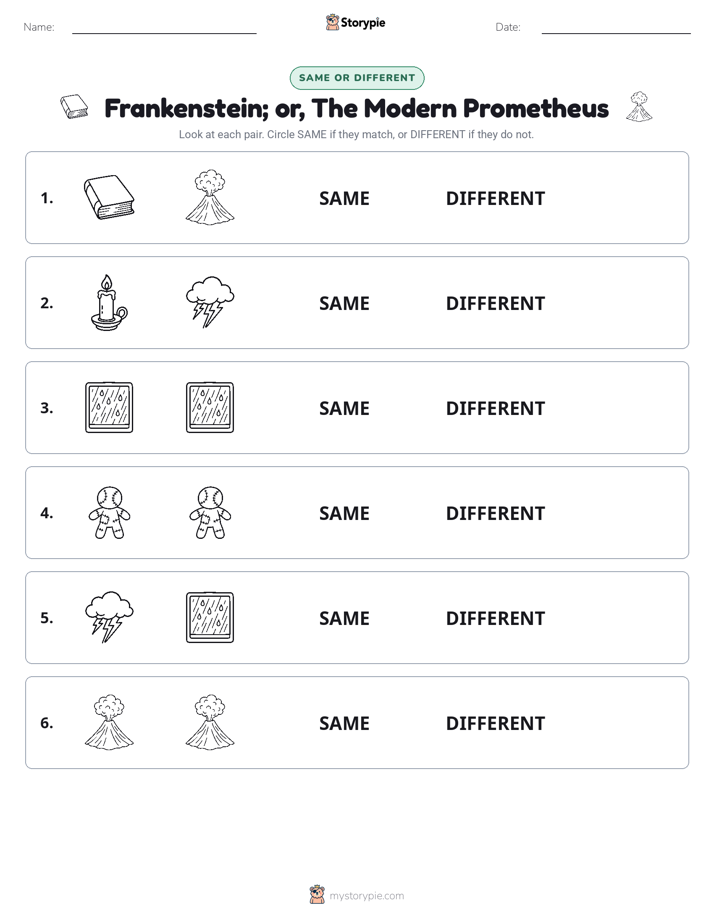Select the candle icon in row 2
Image resolution: width=714 pixels, height=924 pixels.
(x=109, y=302)
